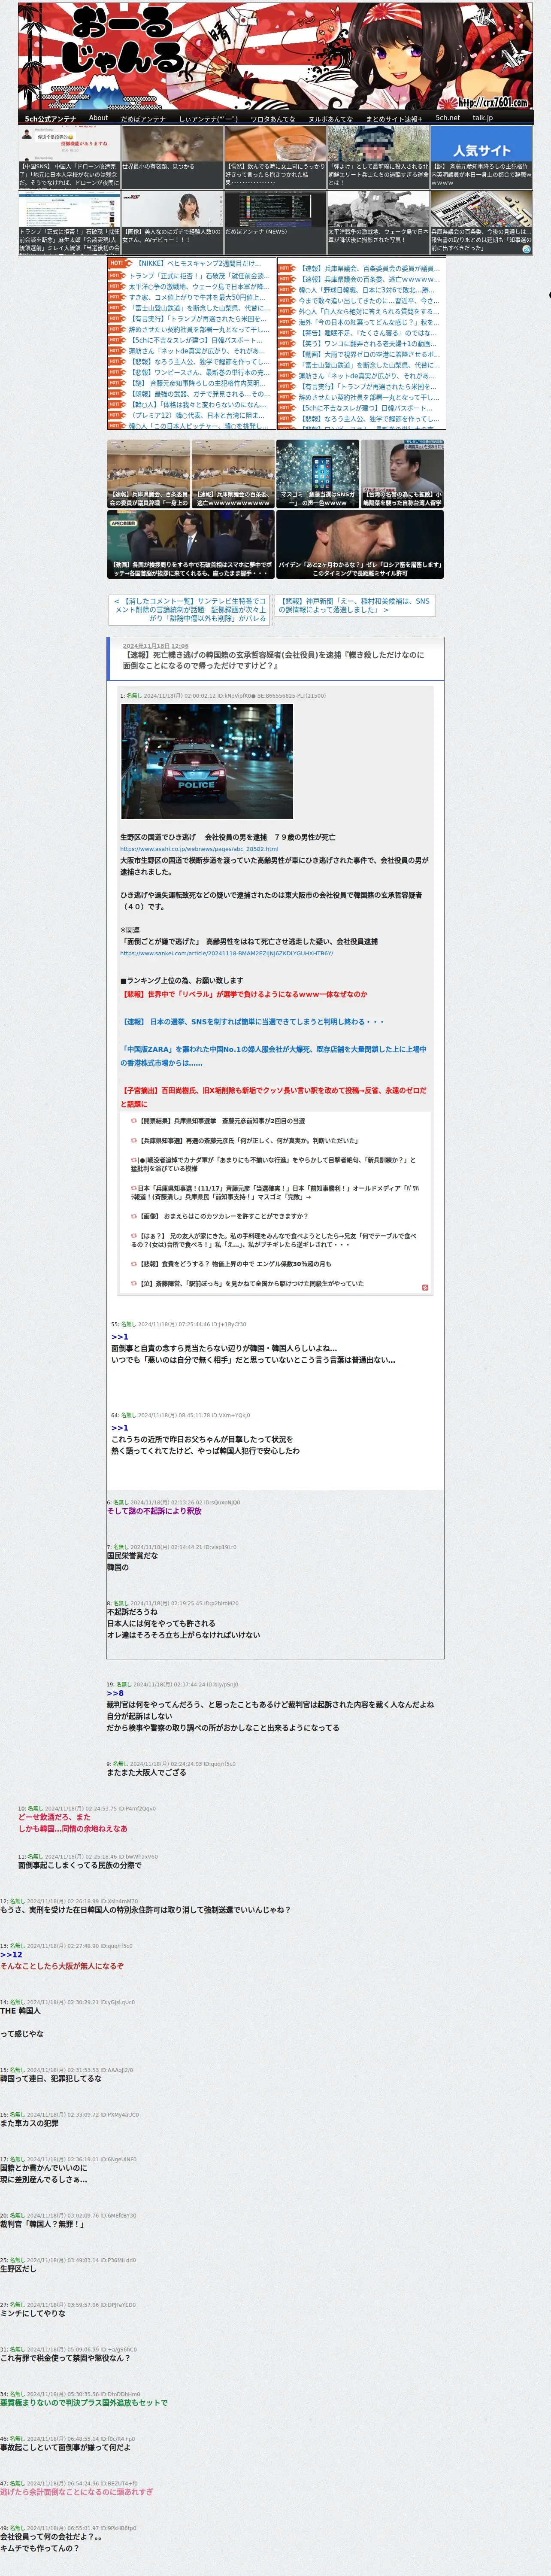Click the small red widget icon under related list

coord(425,1287)
